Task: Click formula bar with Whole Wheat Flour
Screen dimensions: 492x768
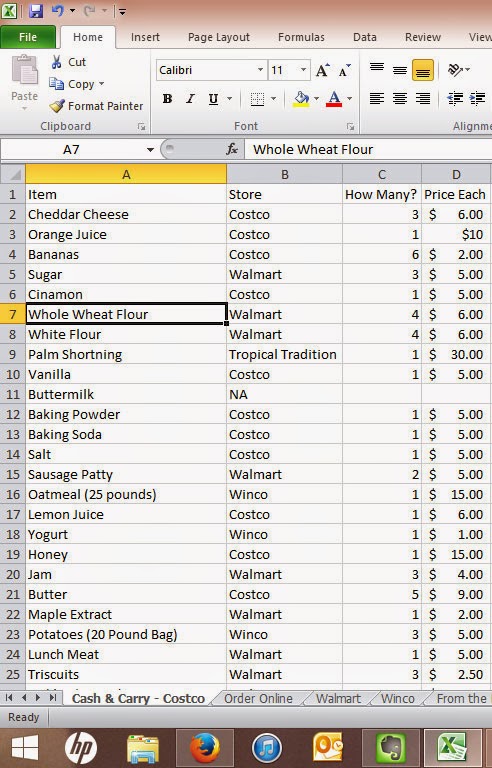Action: click(369, 149)
